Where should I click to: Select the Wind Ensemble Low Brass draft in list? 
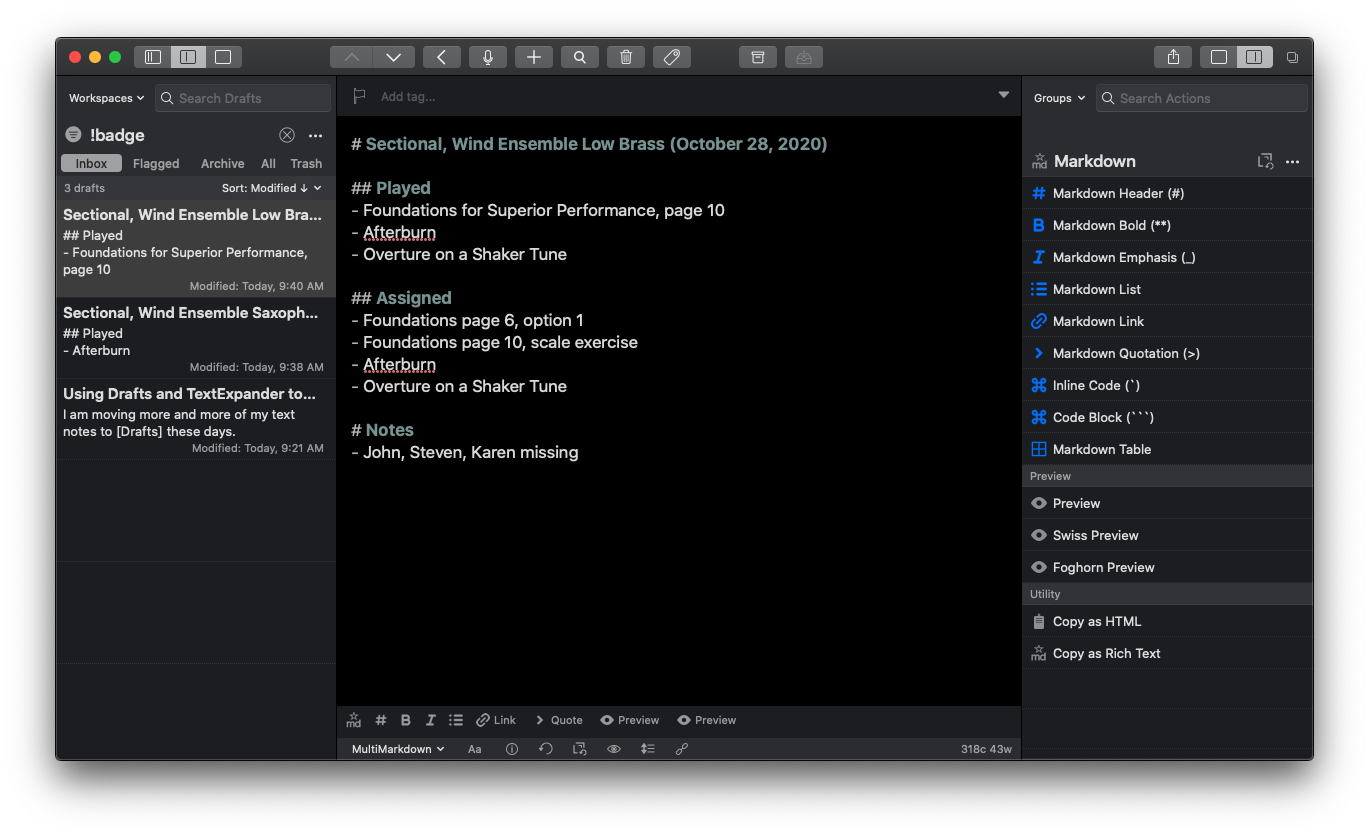click(x=196, y=248)
